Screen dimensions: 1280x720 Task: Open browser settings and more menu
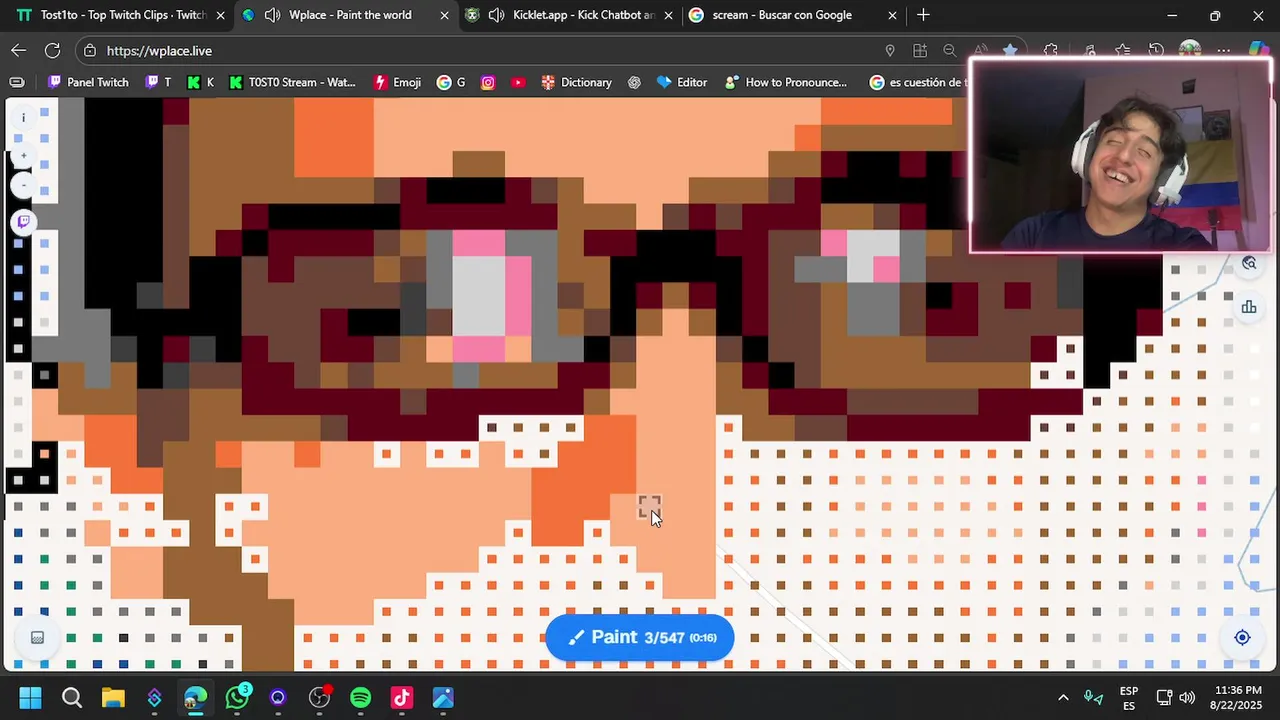coord(1224,50)
